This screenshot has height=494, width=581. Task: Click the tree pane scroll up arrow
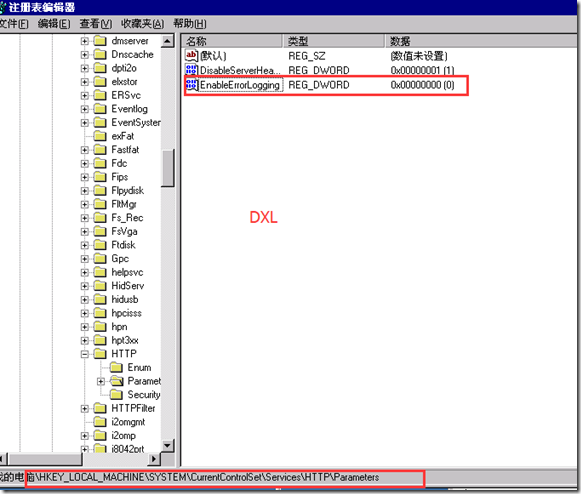[x=167, y=41]
